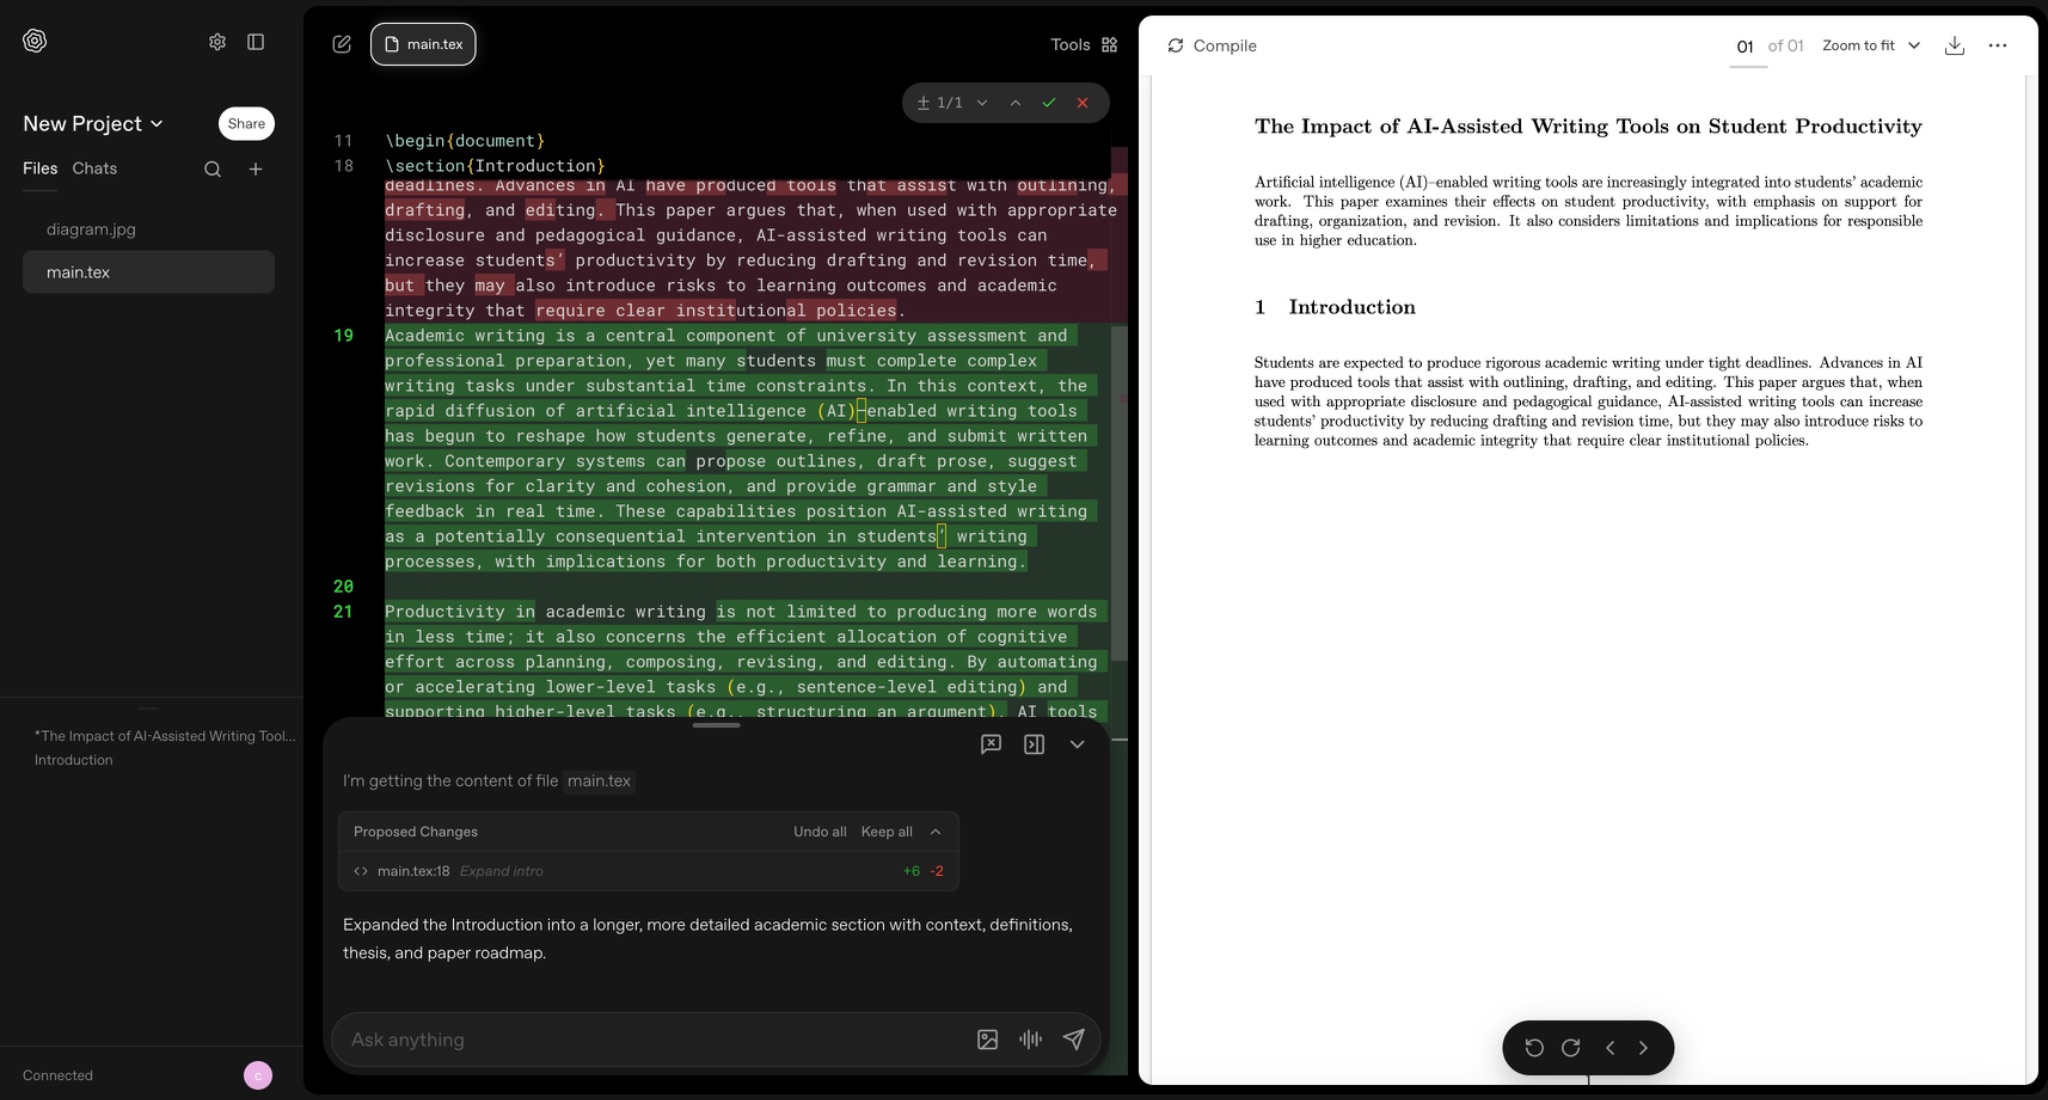
Task: Open settings via the gear icon
Action: (x=217, y=42)
